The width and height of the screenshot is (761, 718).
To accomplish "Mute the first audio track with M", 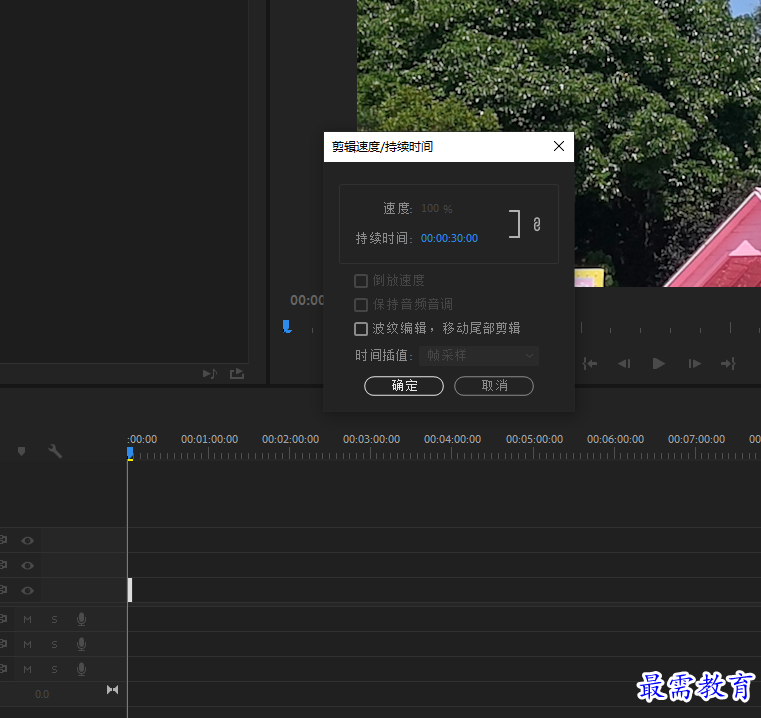I will tap(27, 619).
